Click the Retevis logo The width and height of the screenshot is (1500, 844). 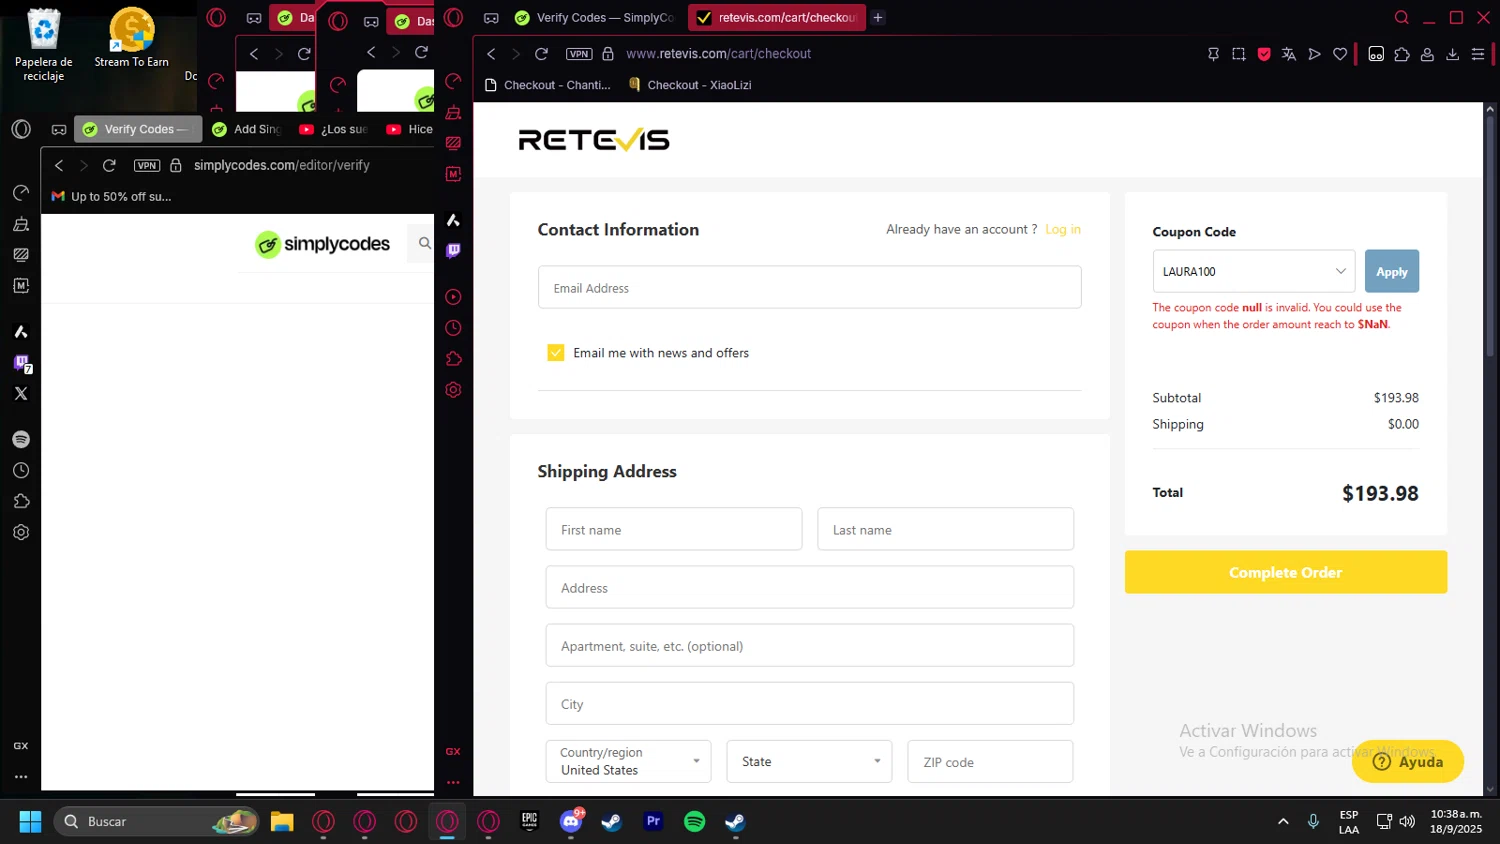(594, 140)
